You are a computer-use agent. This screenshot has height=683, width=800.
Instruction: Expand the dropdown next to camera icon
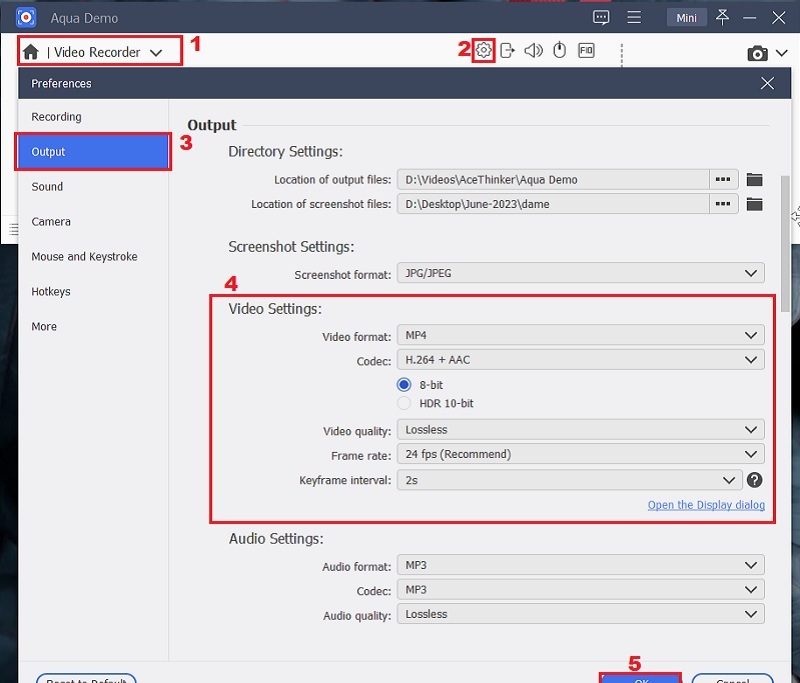click(x=782, y=53)
